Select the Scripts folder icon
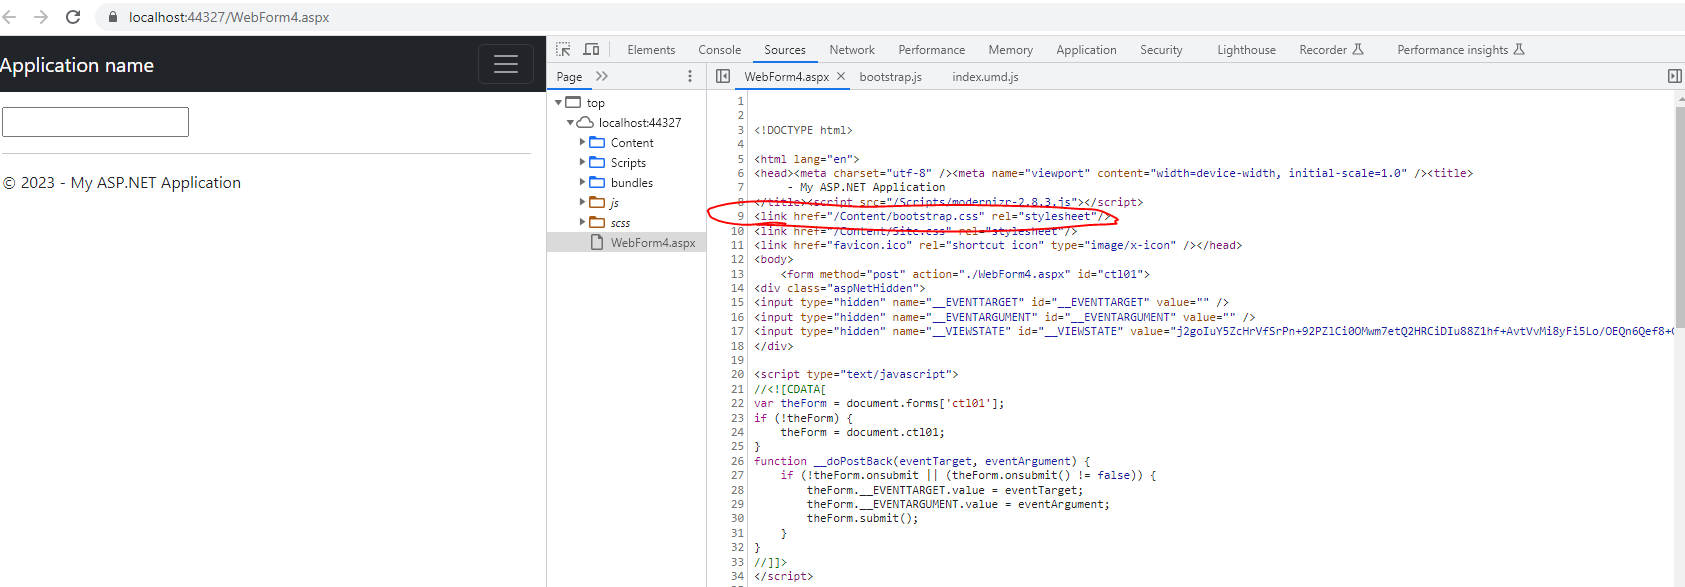Viewport: 1685px width, 587px height. pyautogui.click(x=597, y=163)
